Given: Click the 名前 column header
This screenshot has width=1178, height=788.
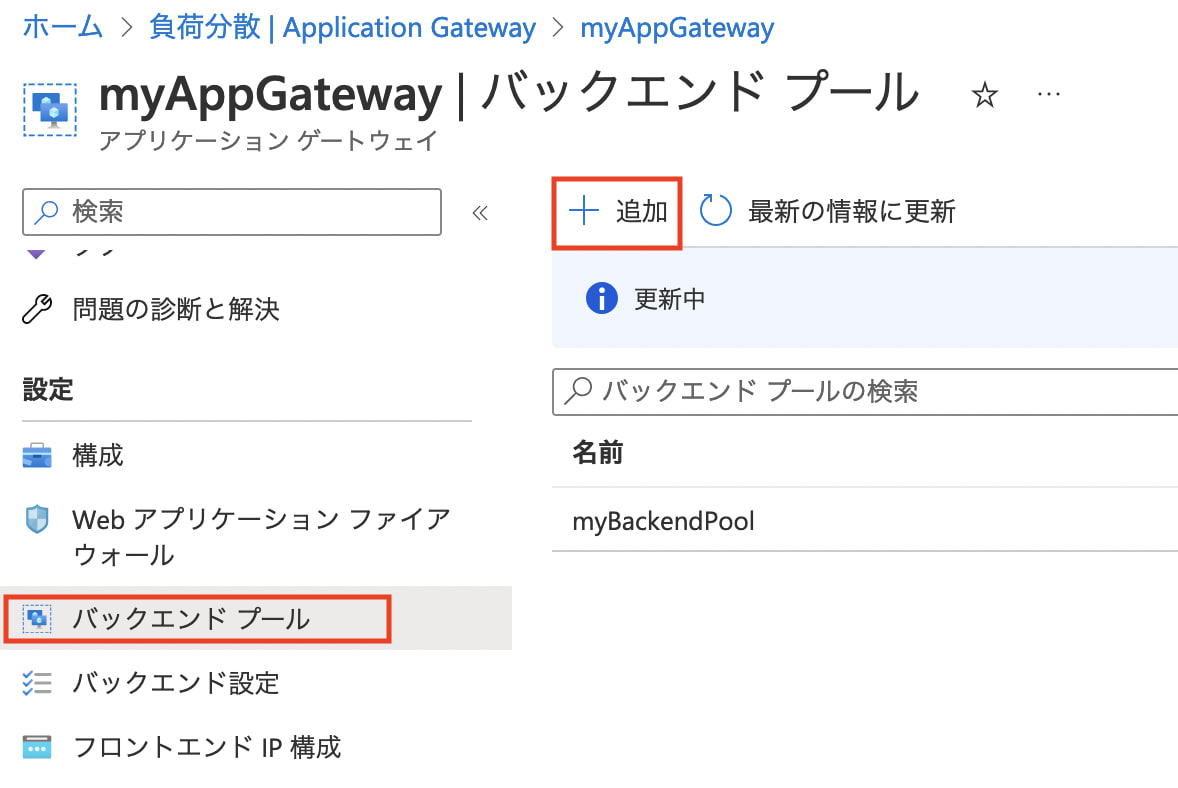Looking at the screenshot, I should coord(598,453).
